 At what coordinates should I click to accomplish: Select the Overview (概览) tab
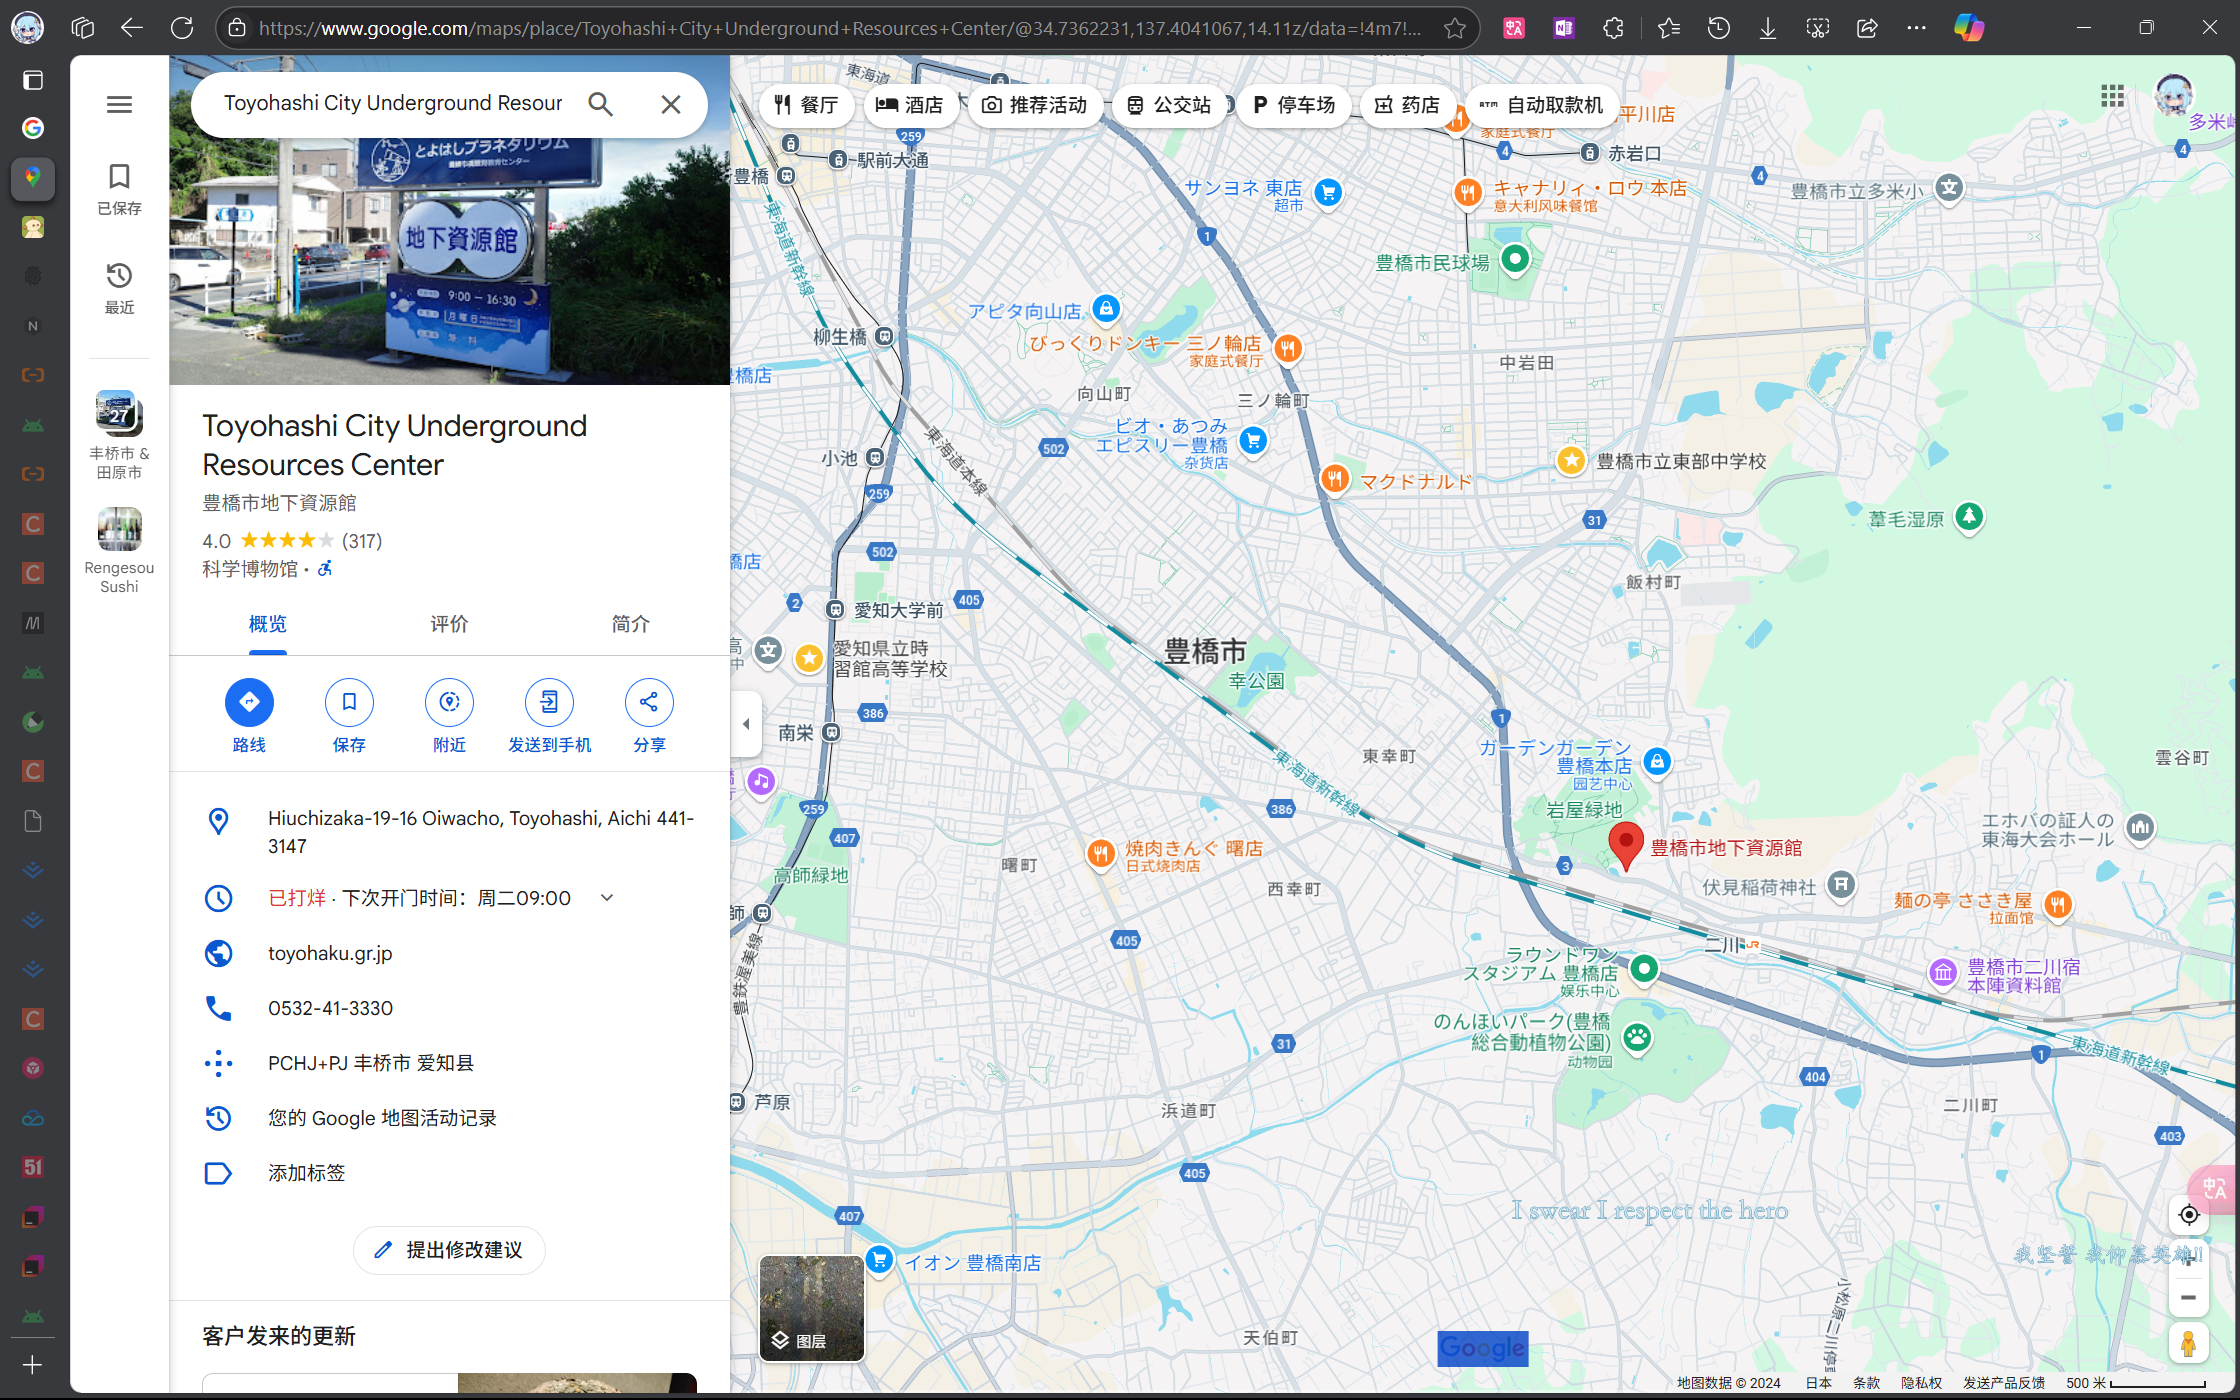[268, 624]
